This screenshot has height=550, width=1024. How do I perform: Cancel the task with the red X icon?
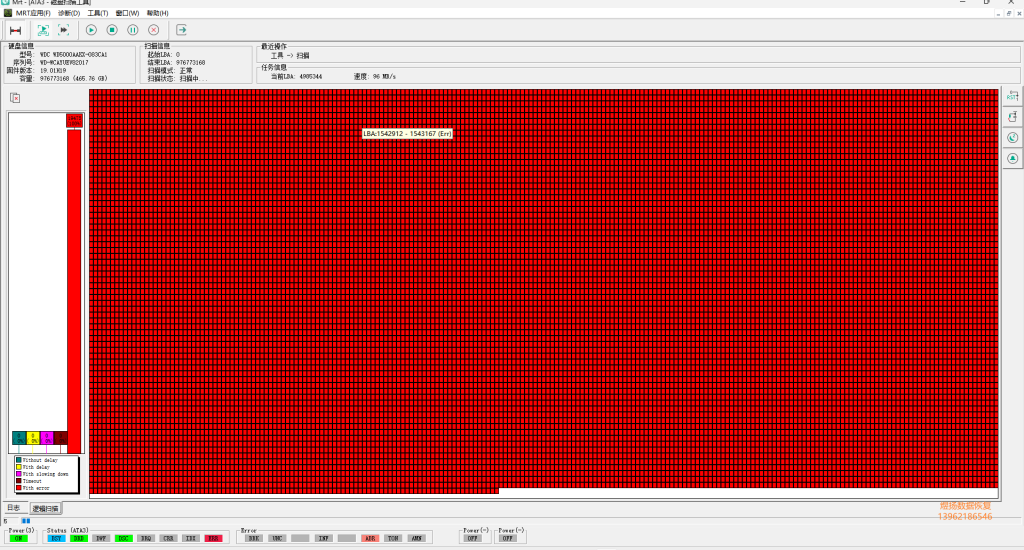click(x=154, y=30)
